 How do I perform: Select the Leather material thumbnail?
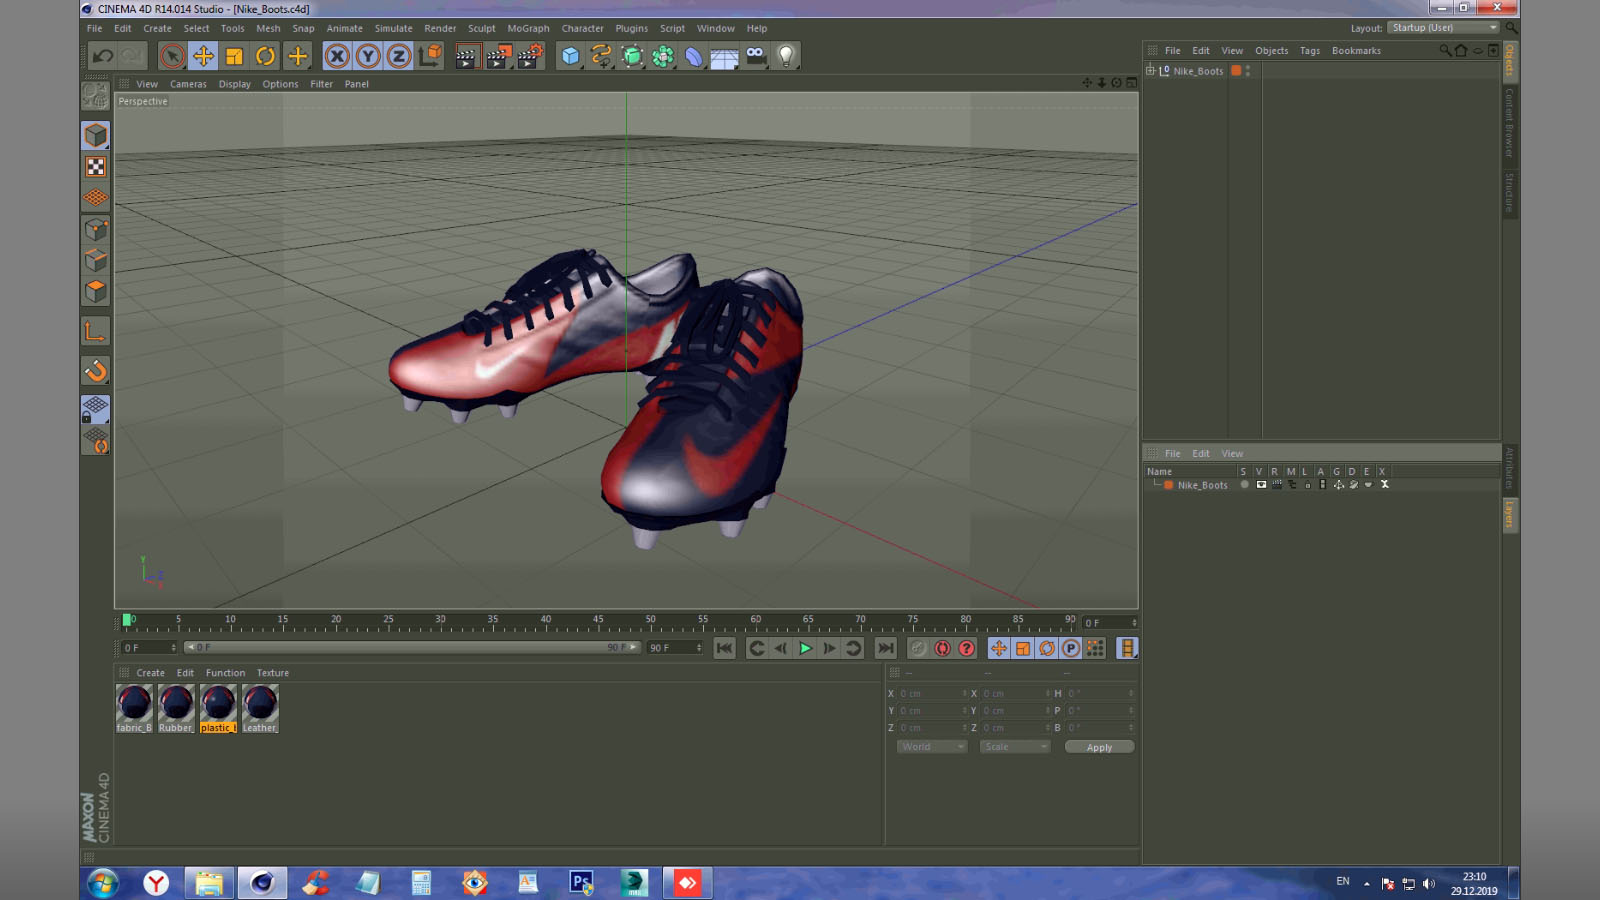(260, 709)
